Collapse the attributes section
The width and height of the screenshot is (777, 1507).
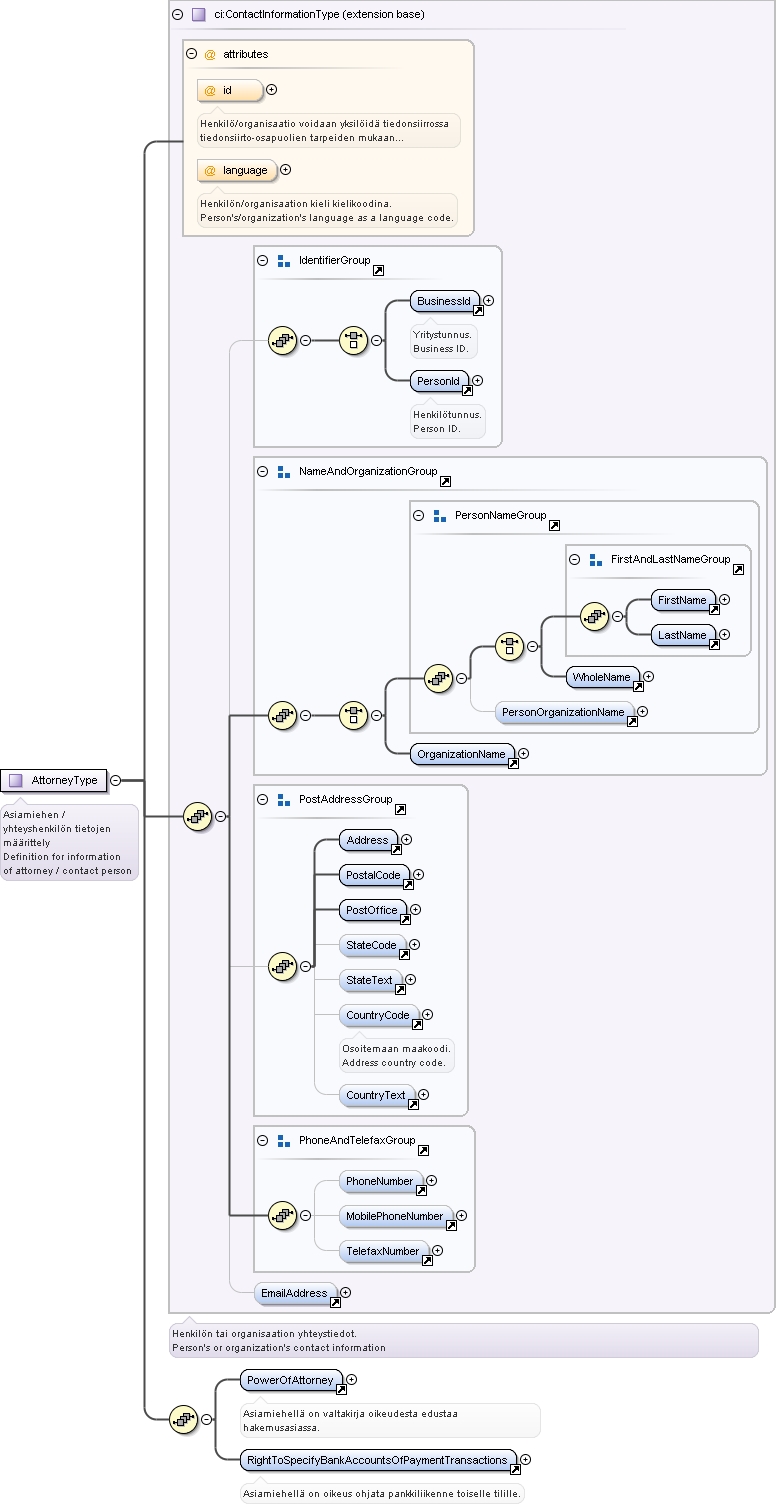tap(191, 54)
